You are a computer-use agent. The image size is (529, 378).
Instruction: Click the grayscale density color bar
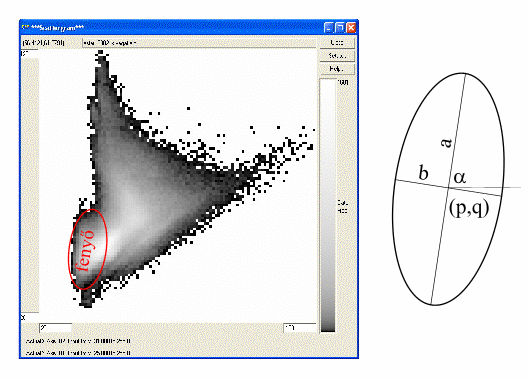tap(328, 205)
